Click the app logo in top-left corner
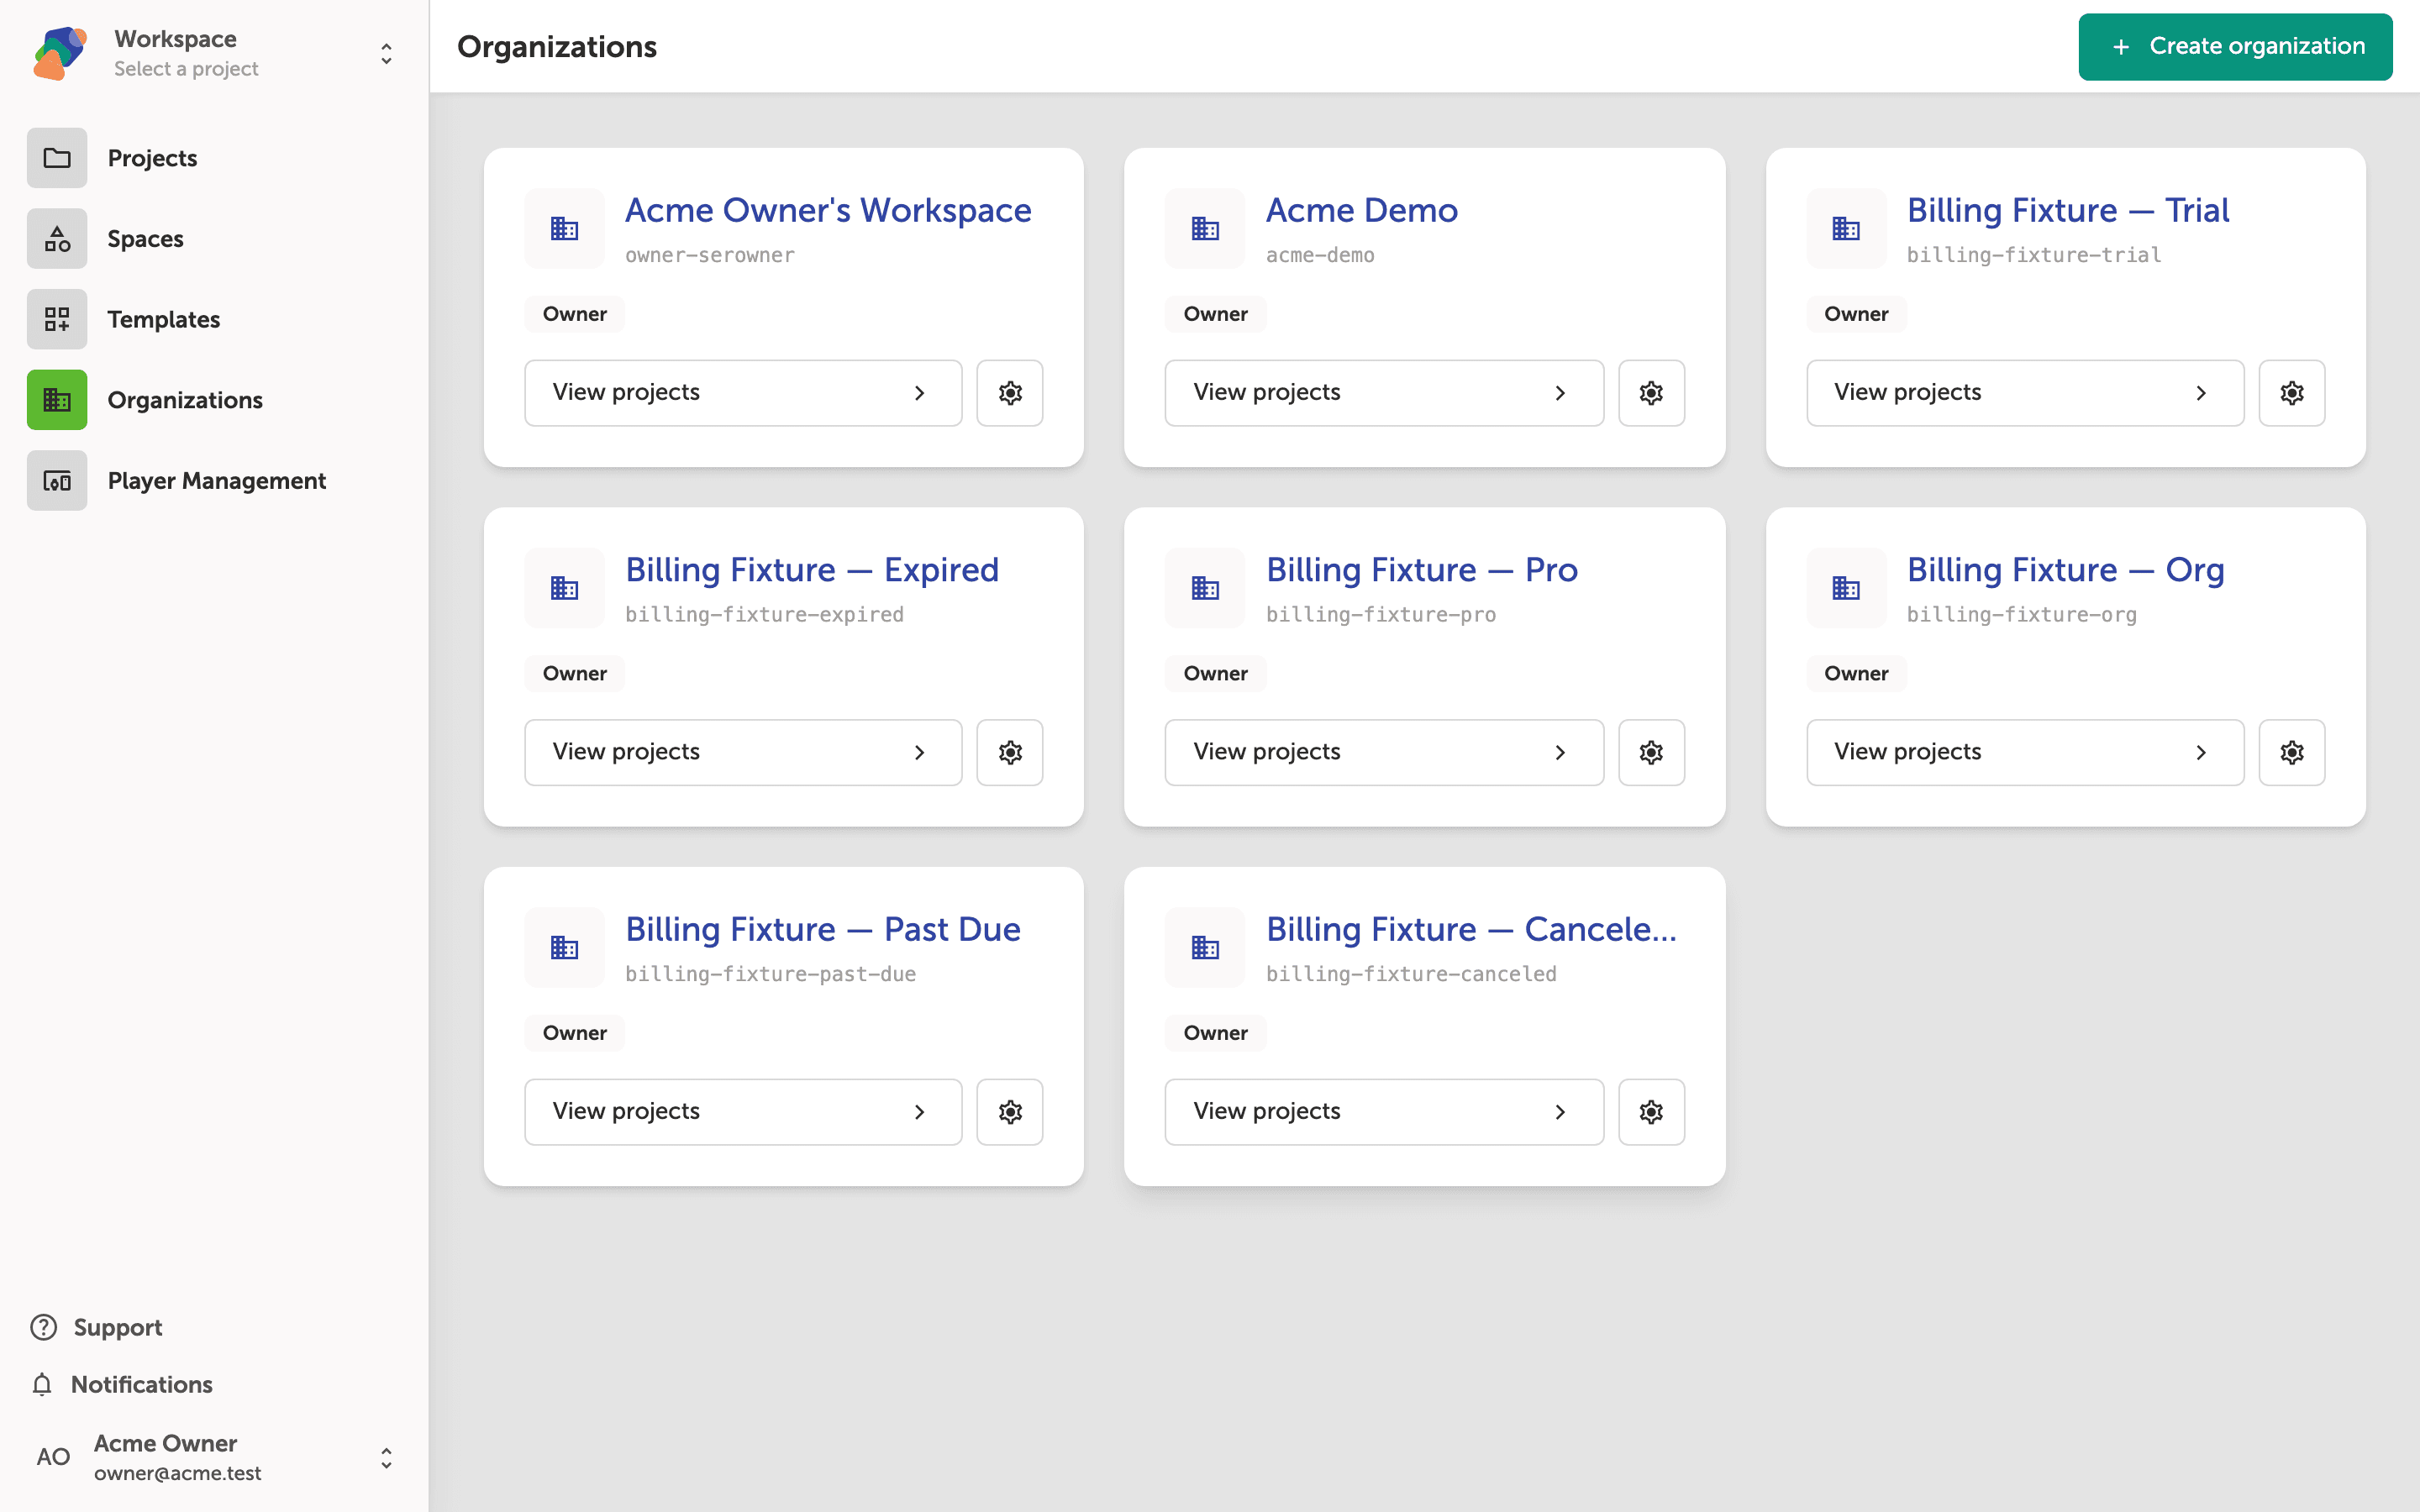Viewport: 2420px width, 1512px height. [x=60, y=53]
